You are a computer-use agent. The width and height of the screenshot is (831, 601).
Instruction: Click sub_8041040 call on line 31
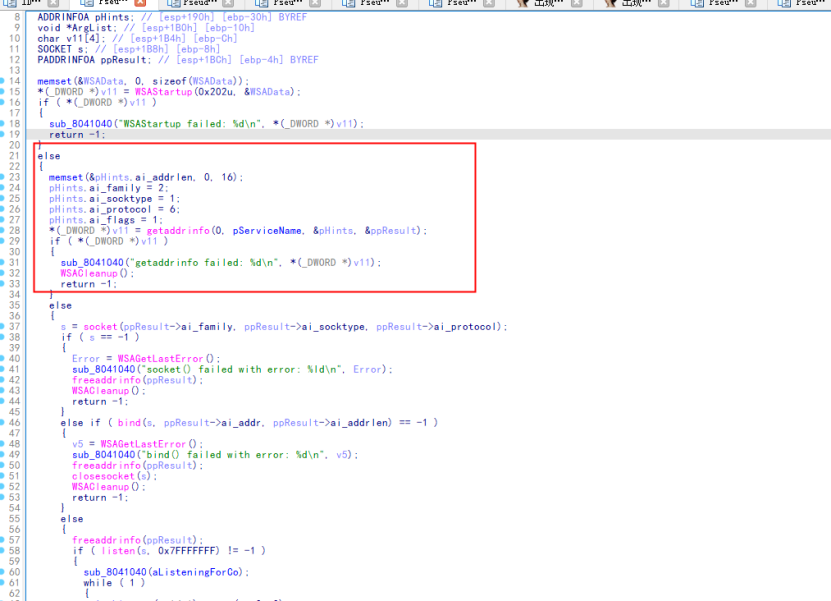[92, 262]
